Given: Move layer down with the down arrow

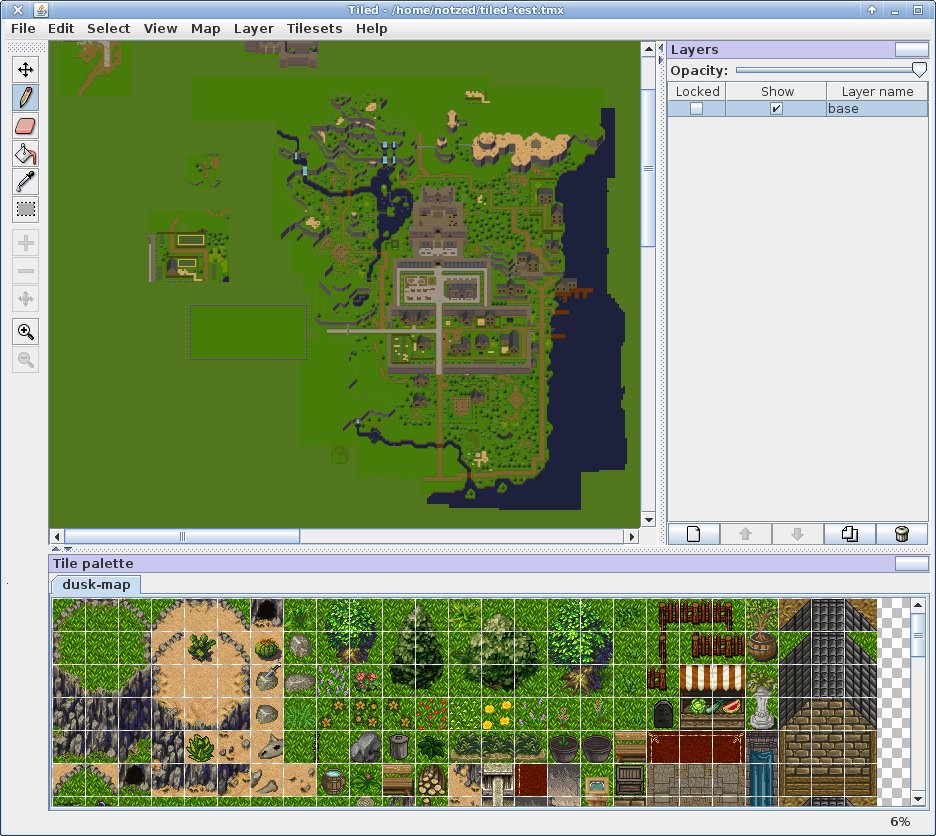Looking at the screenshot, I should click(x=798, y=534).
